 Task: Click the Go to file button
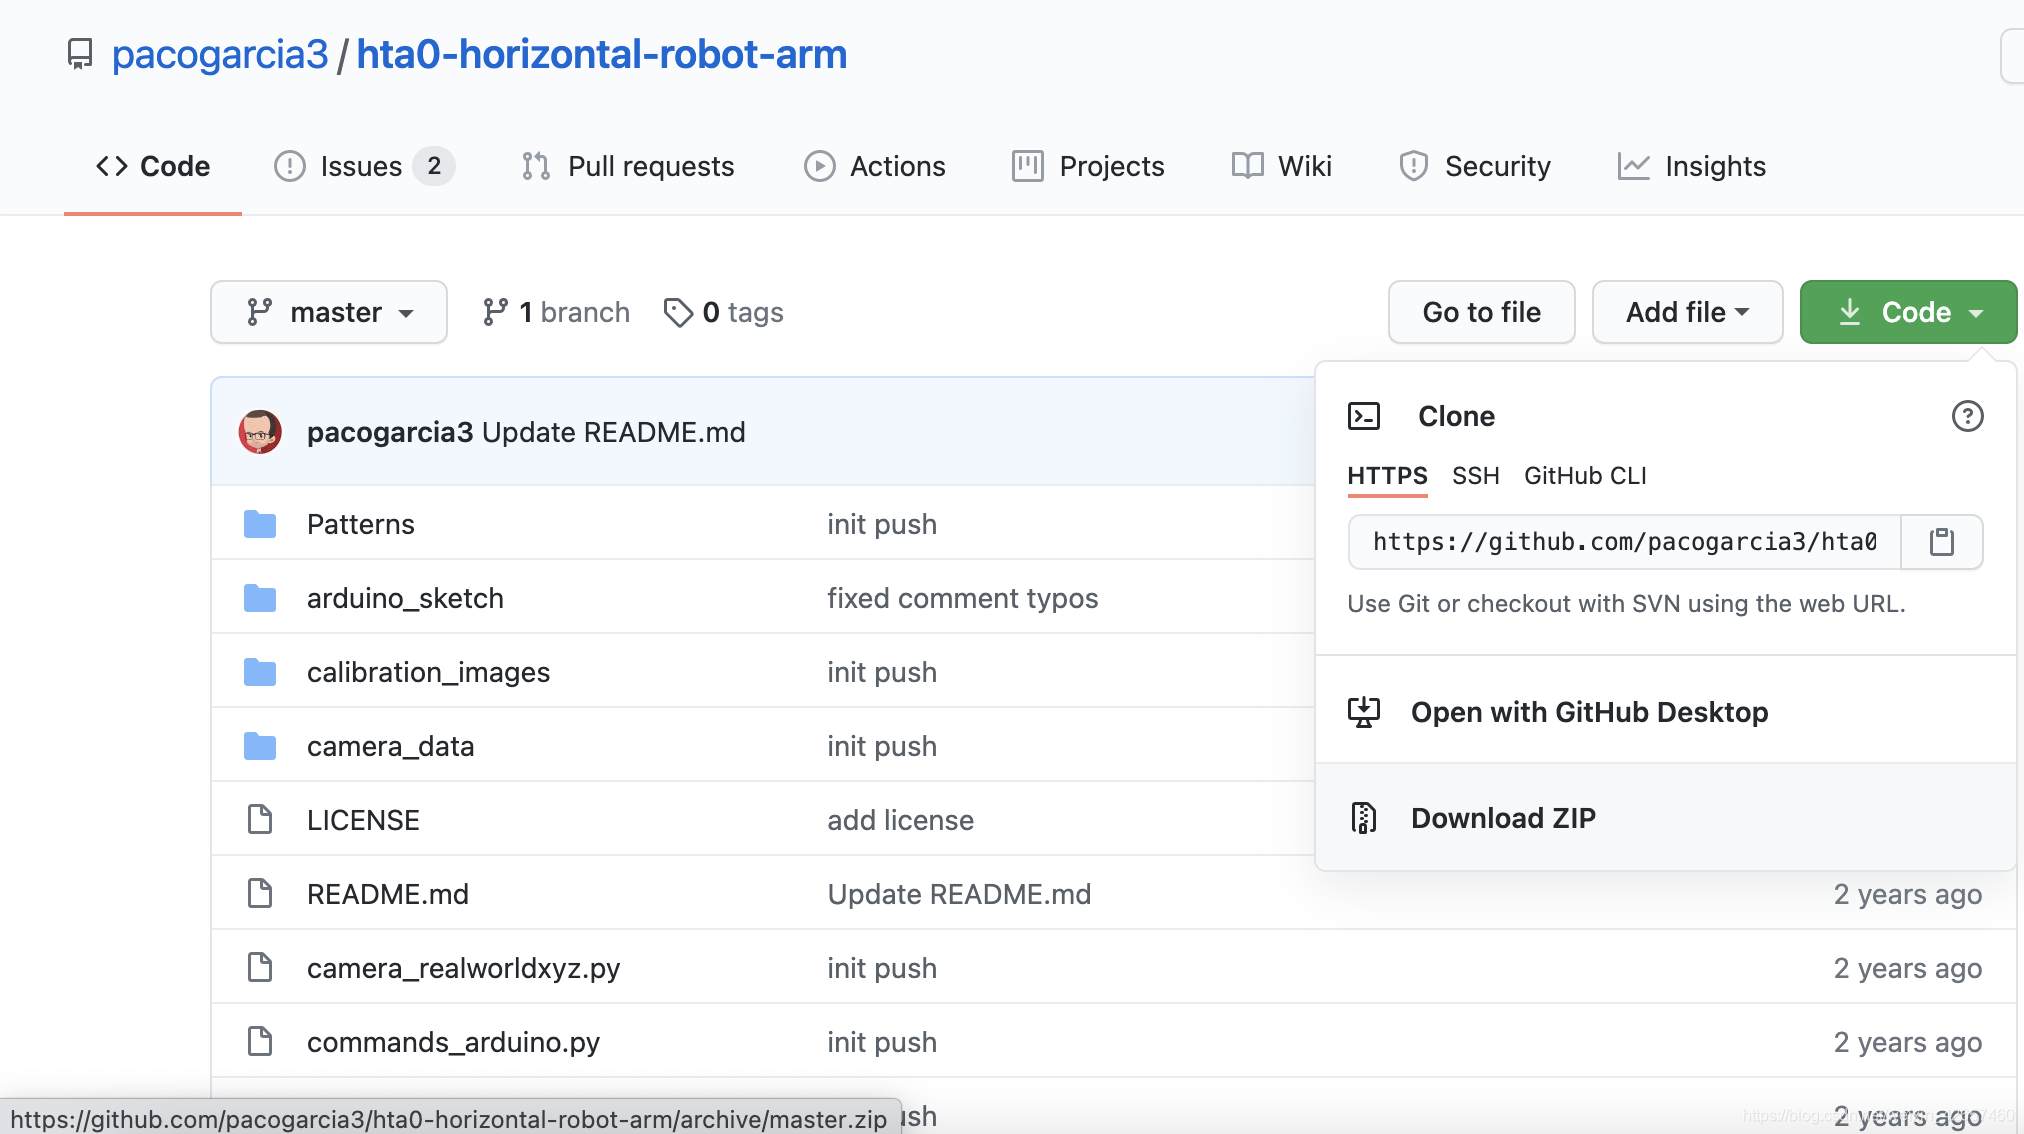(x=1482, y=312)
